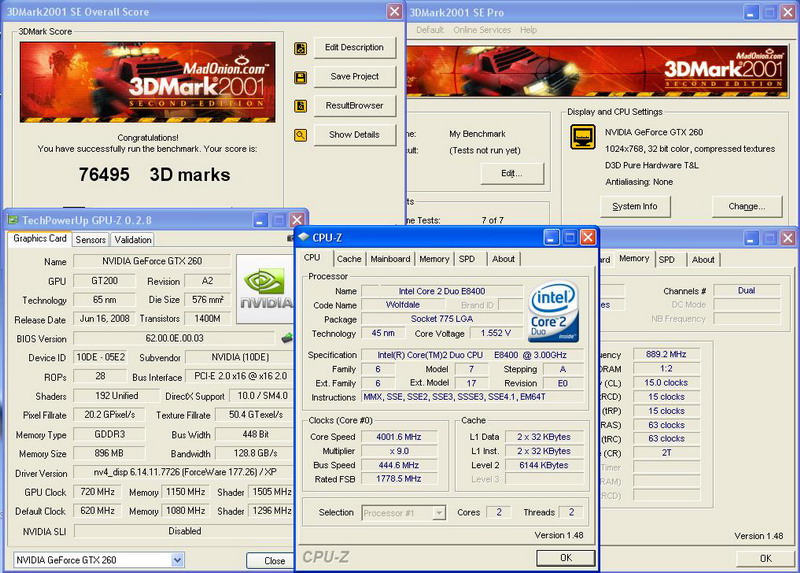Select the CPU tab in front CPU-Z
Screen dimensions: 800x573
pos(312,258)
